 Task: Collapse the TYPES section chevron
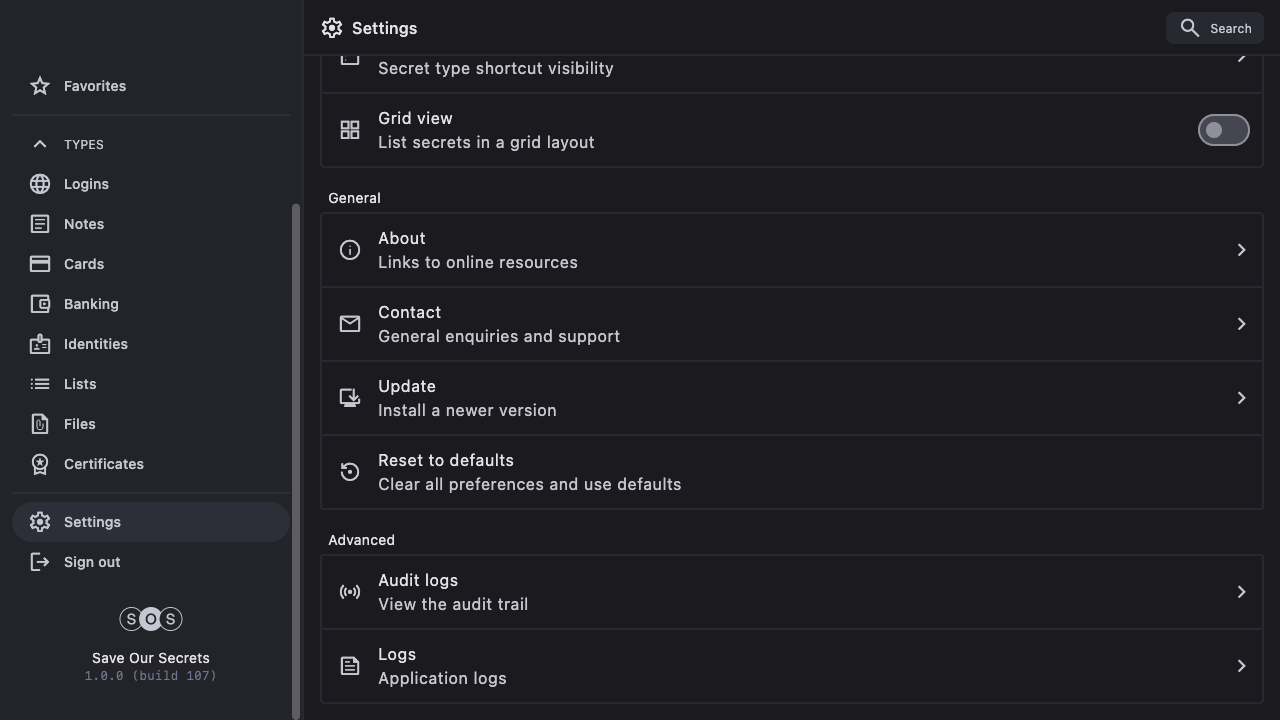40,144
